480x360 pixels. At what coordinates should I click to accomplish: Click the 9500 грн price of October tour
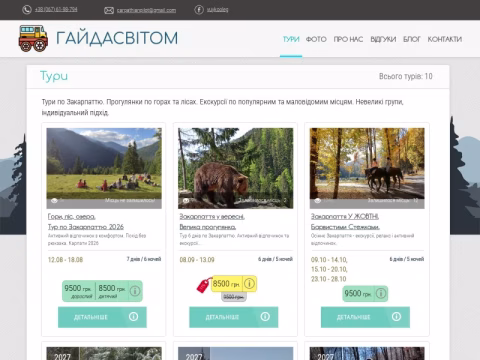tap(358, 294)
